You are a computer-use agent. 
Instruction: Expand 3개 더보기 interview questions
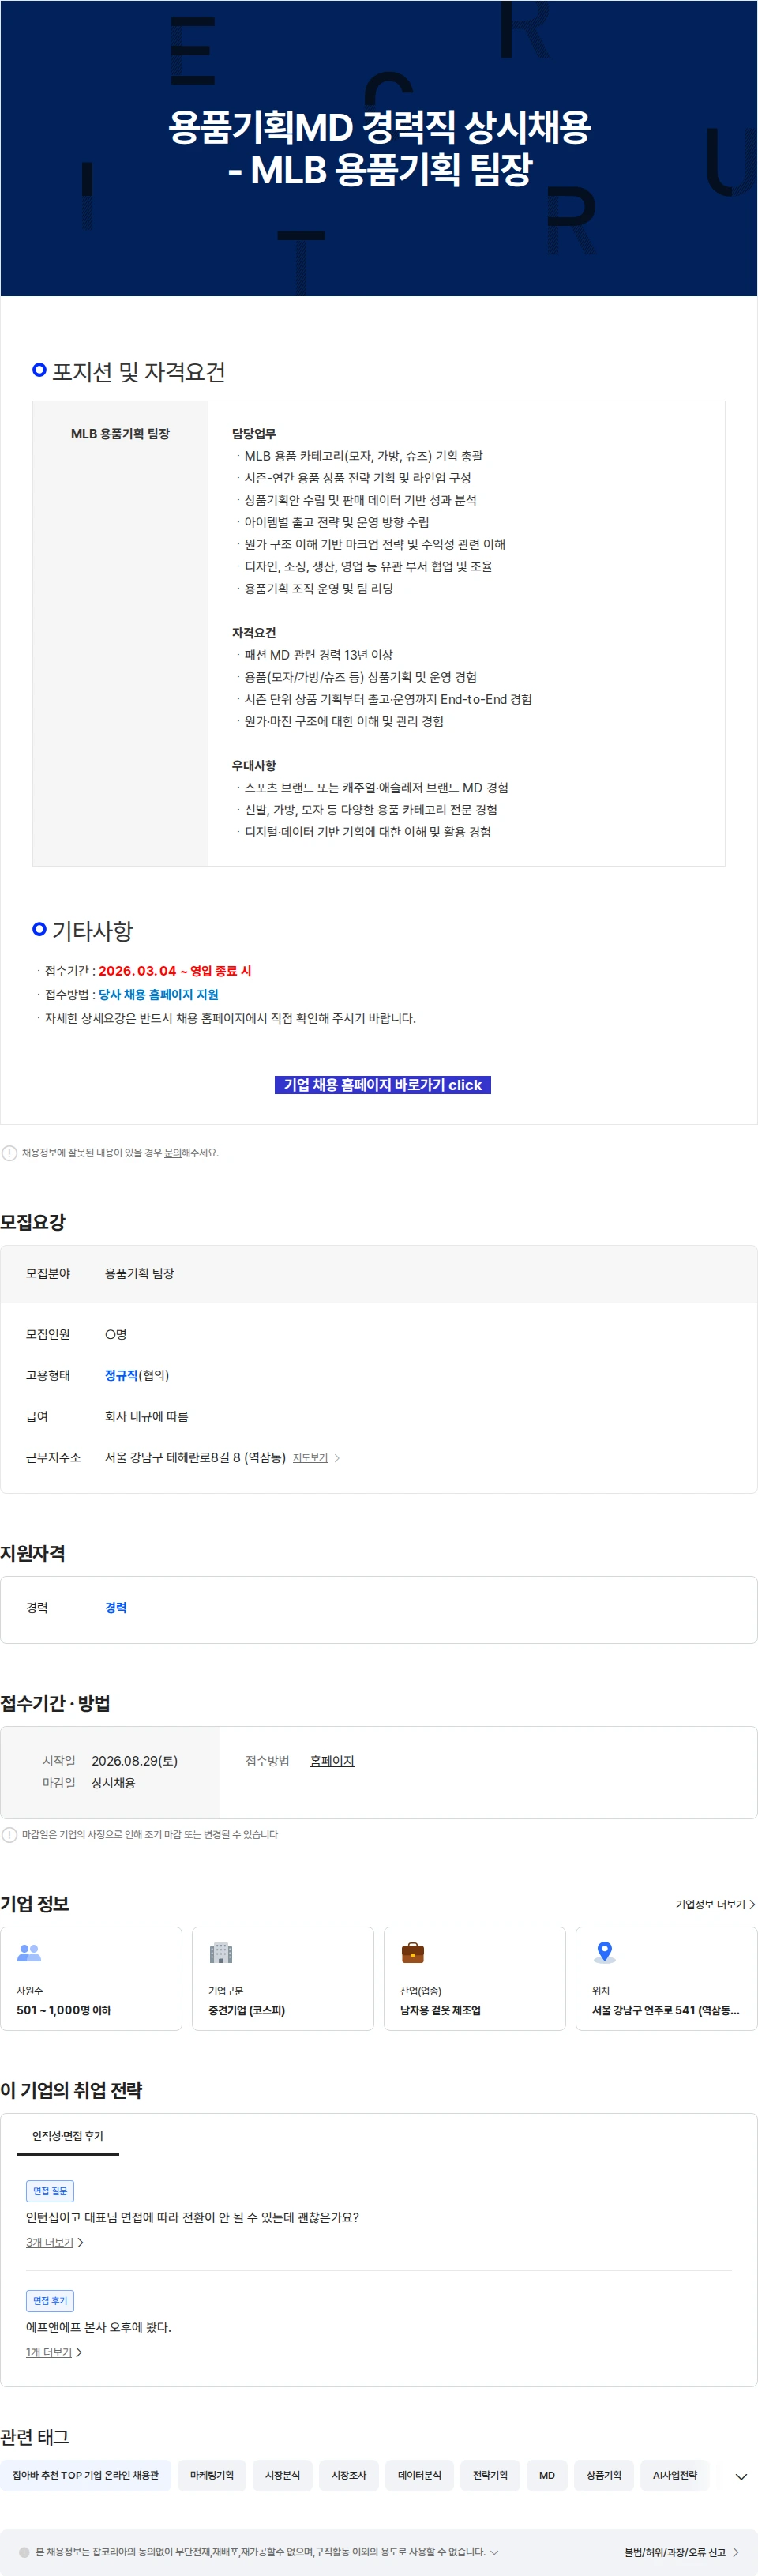pos(55,2242)
